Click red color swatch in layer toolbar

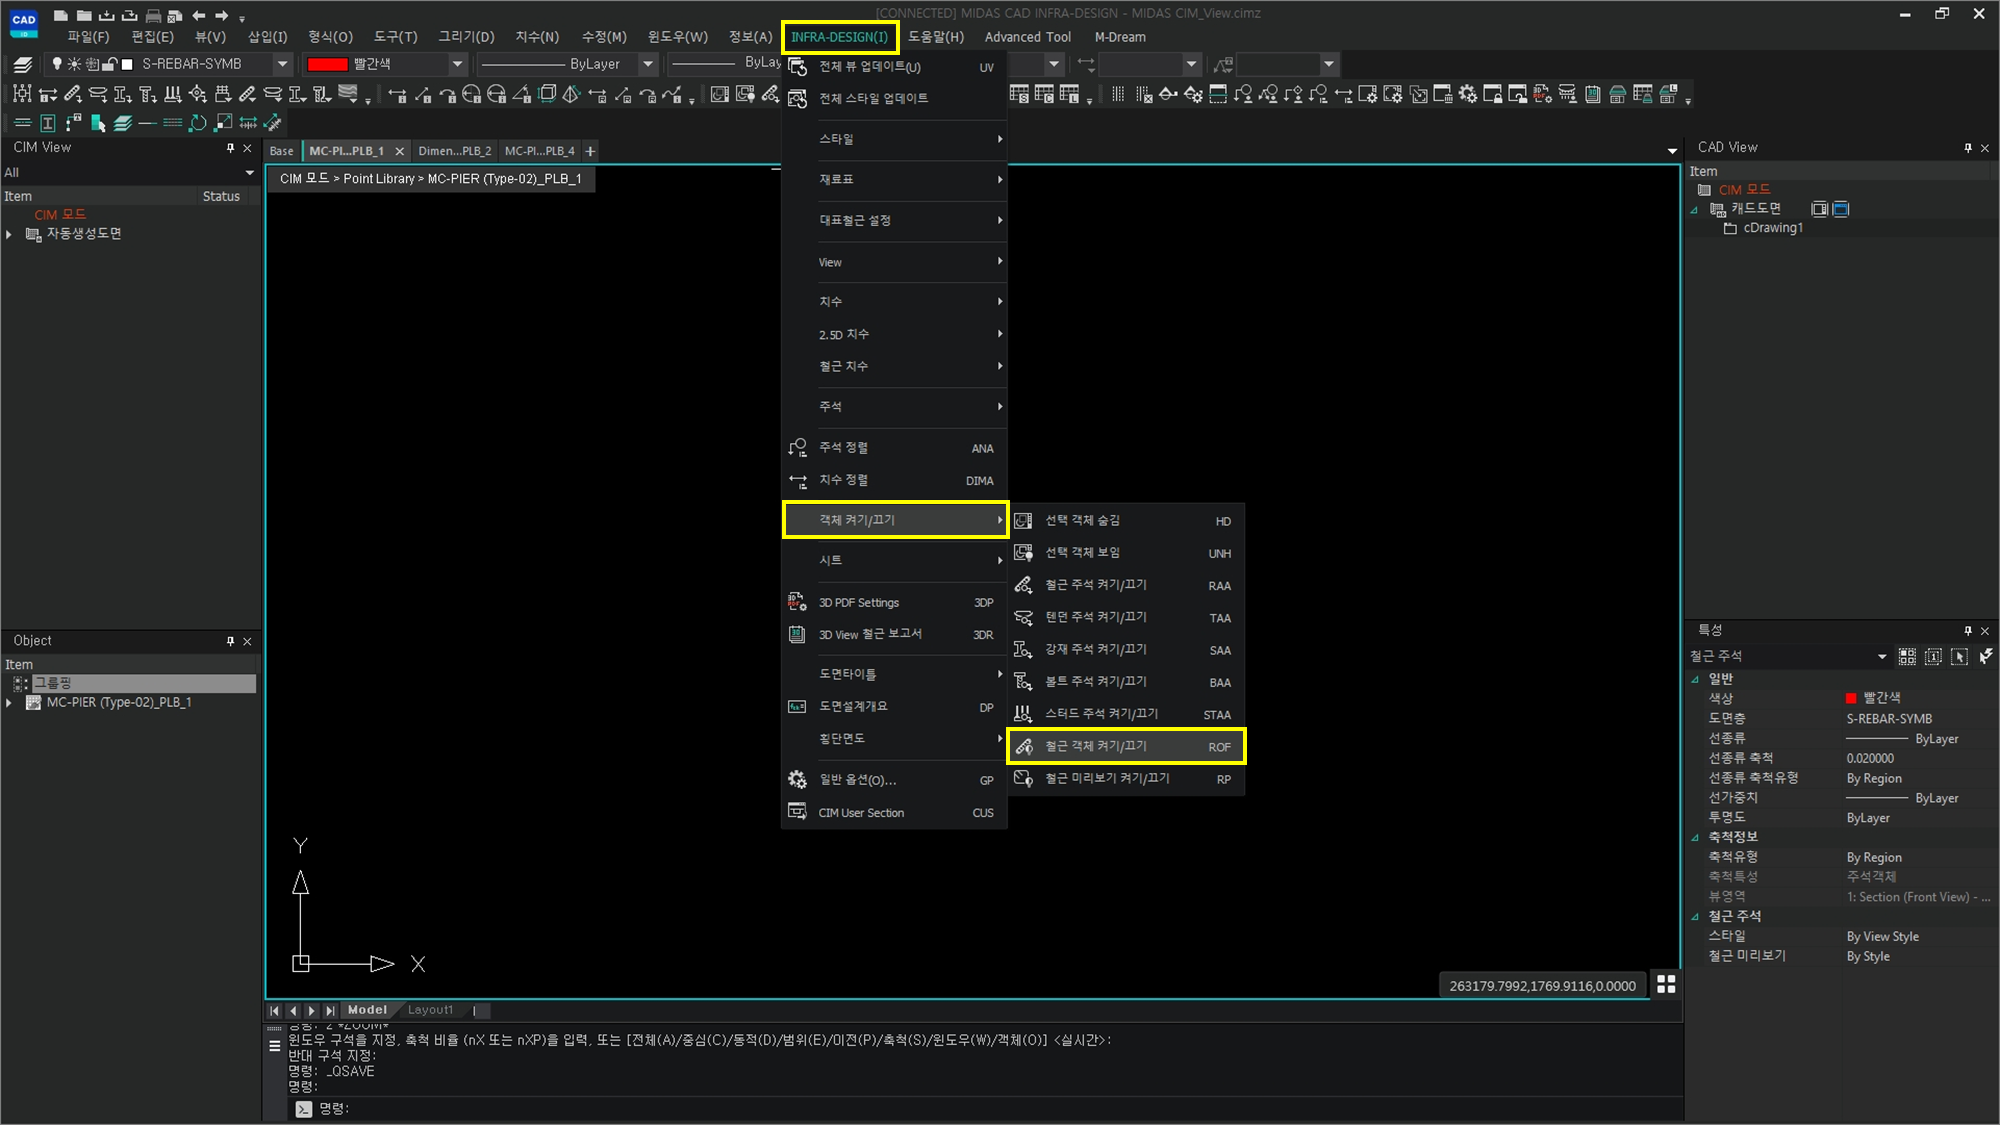pos(327,64)
